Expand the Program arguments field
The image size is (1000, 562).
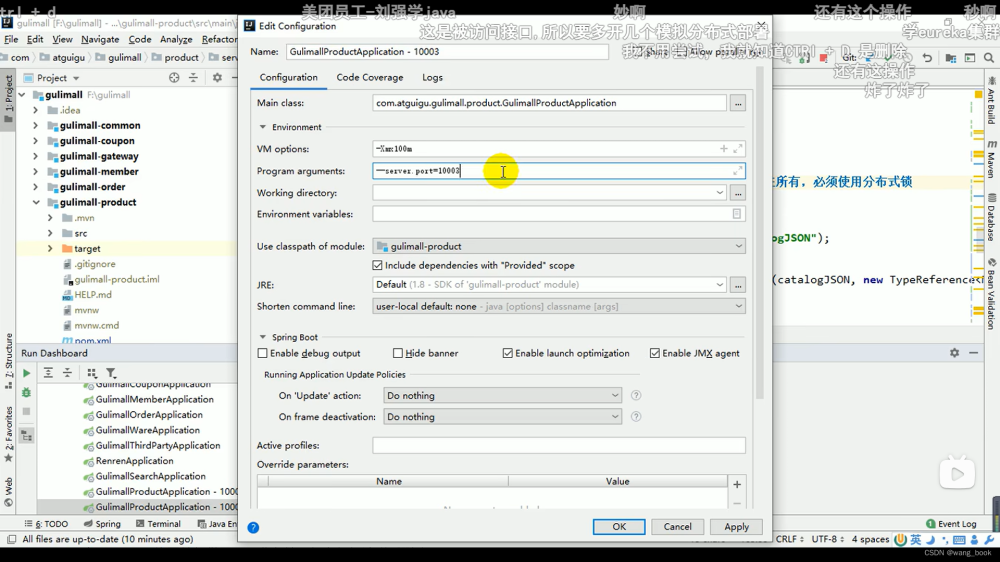pyautogui.click(x=738, y=171)
